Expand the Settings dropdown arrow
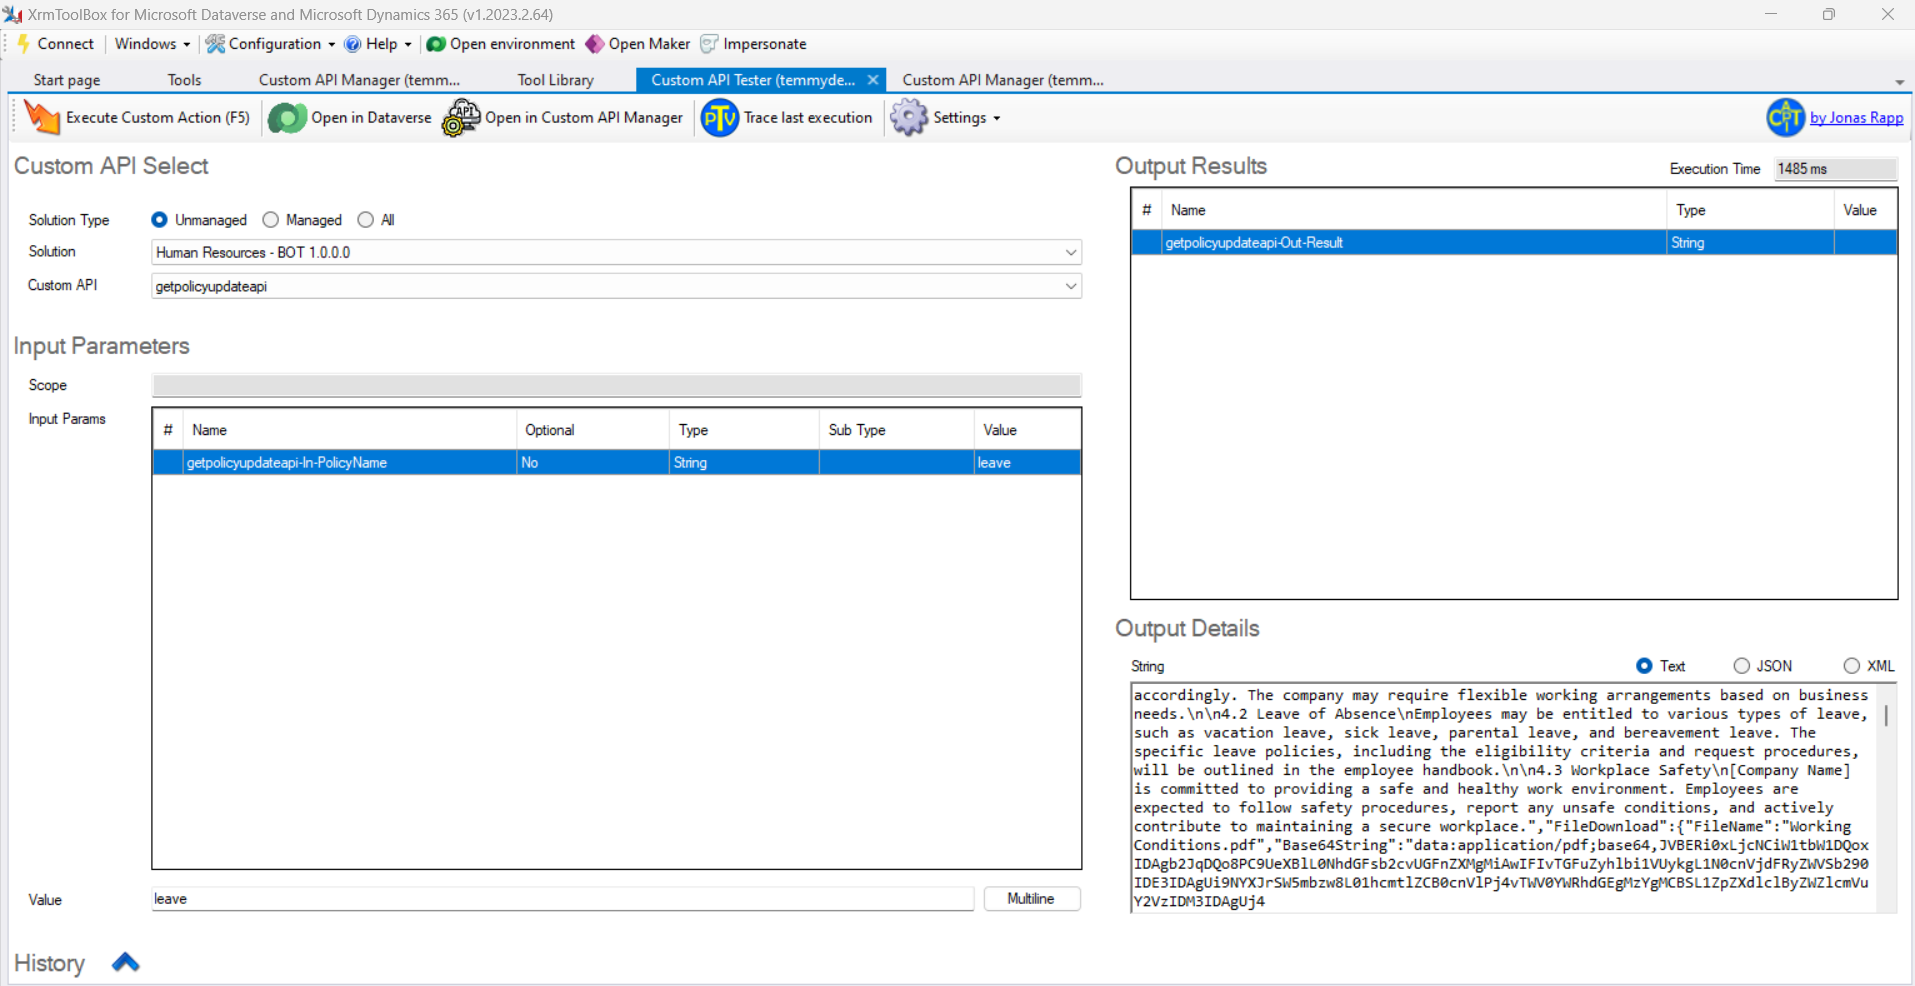The height and width of the screenshot is (986, 1915). (x=997, y=118)
